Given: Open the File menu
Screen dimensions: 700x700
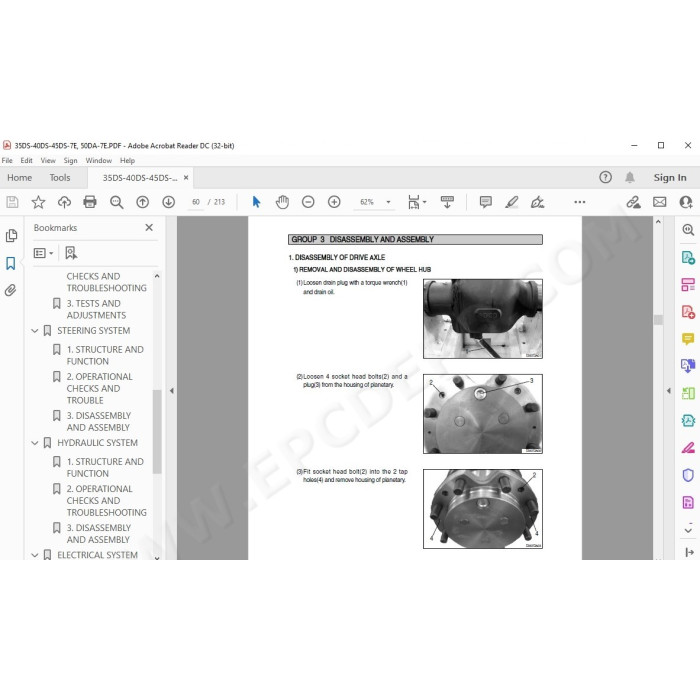Looking at the screenshot, I should point(7,161).
